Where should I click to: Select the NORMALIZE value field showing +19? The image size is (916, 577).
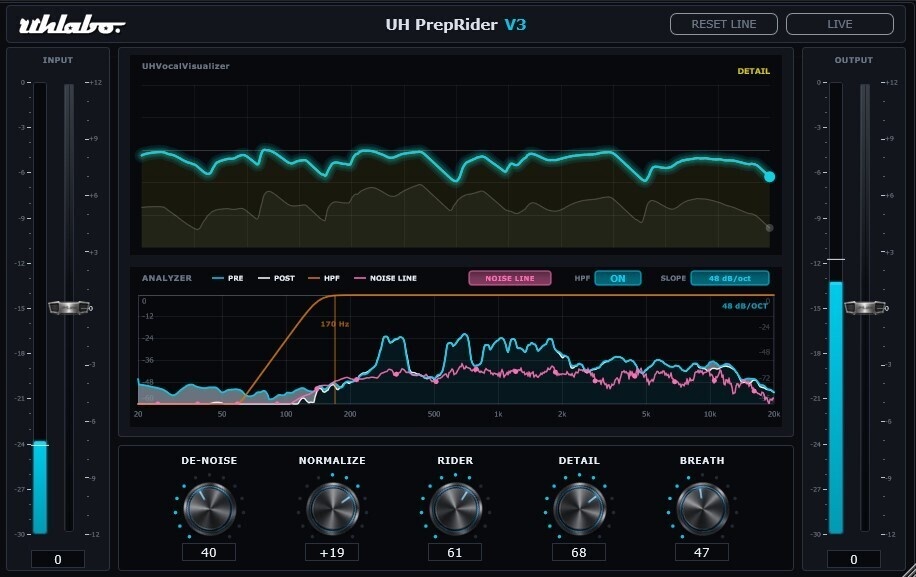coord(332,552)
